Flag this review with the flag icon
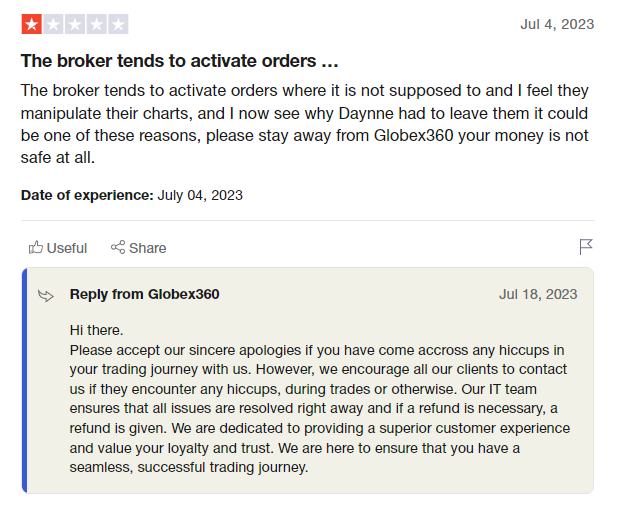The width and height of the screenshot is (617, 512). click(586, 247)
